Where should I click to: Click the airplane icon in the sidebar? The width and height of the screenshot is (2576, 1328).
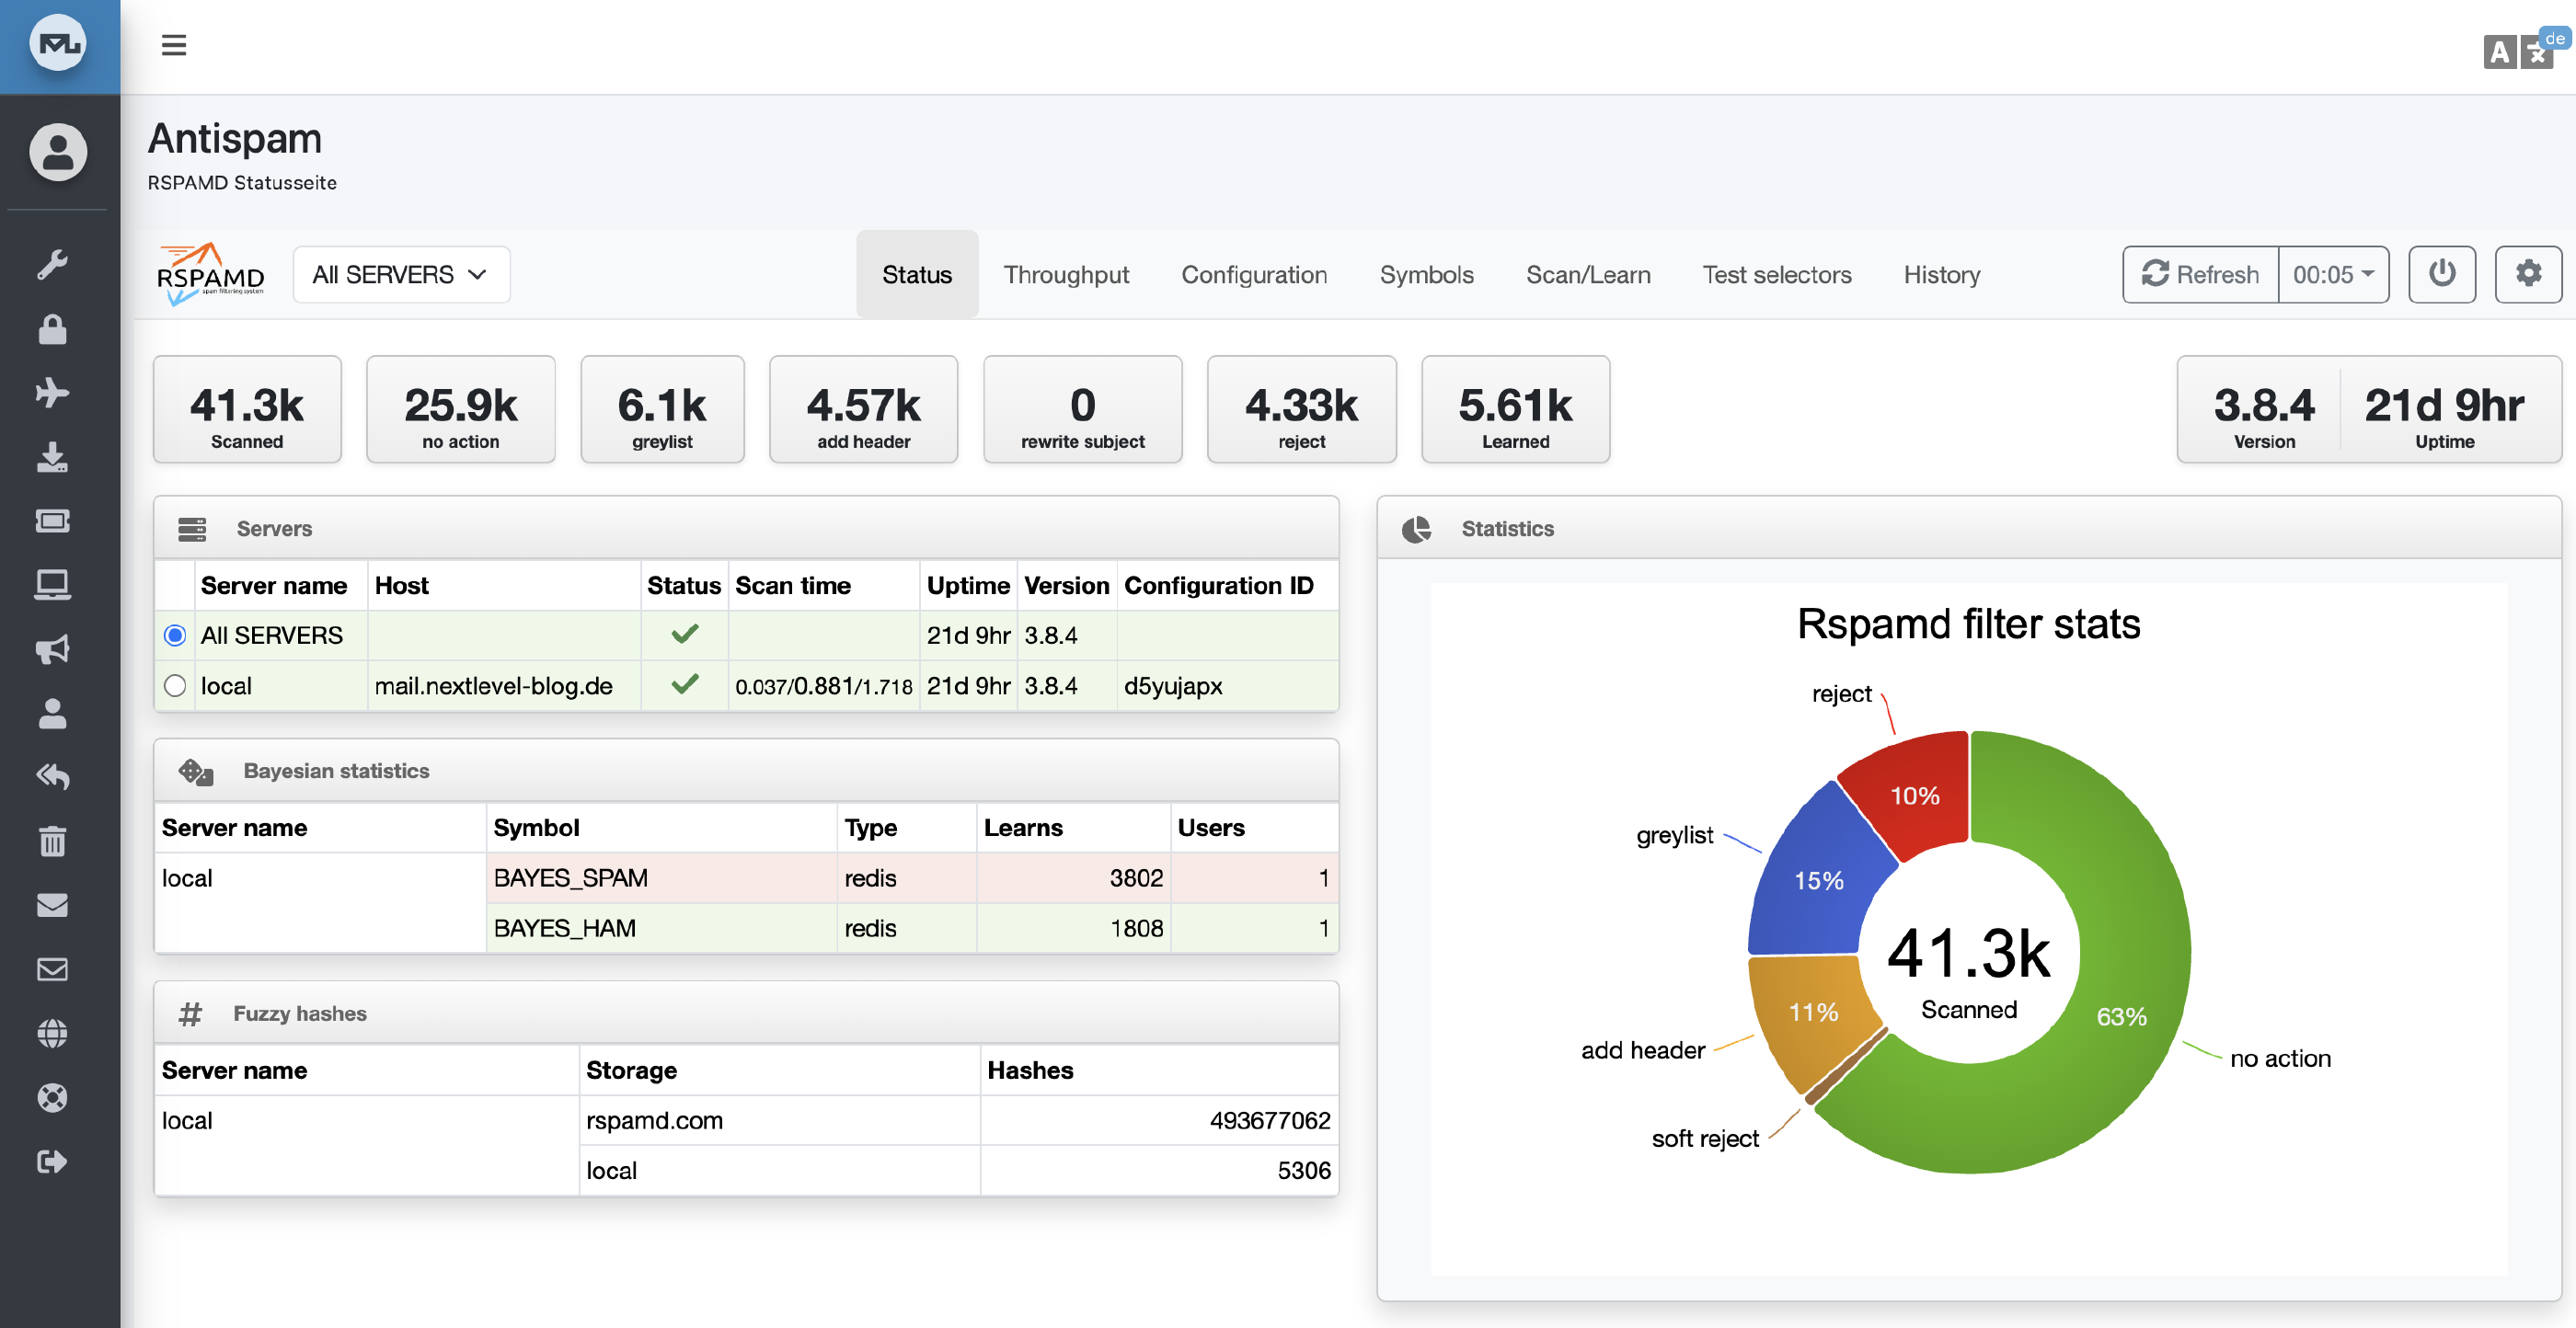52,393
